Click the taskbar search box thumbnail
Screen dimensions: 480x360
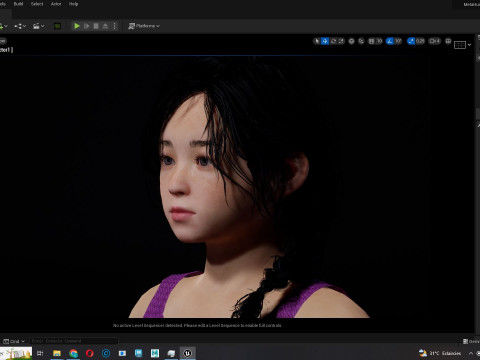coord(16,353)
